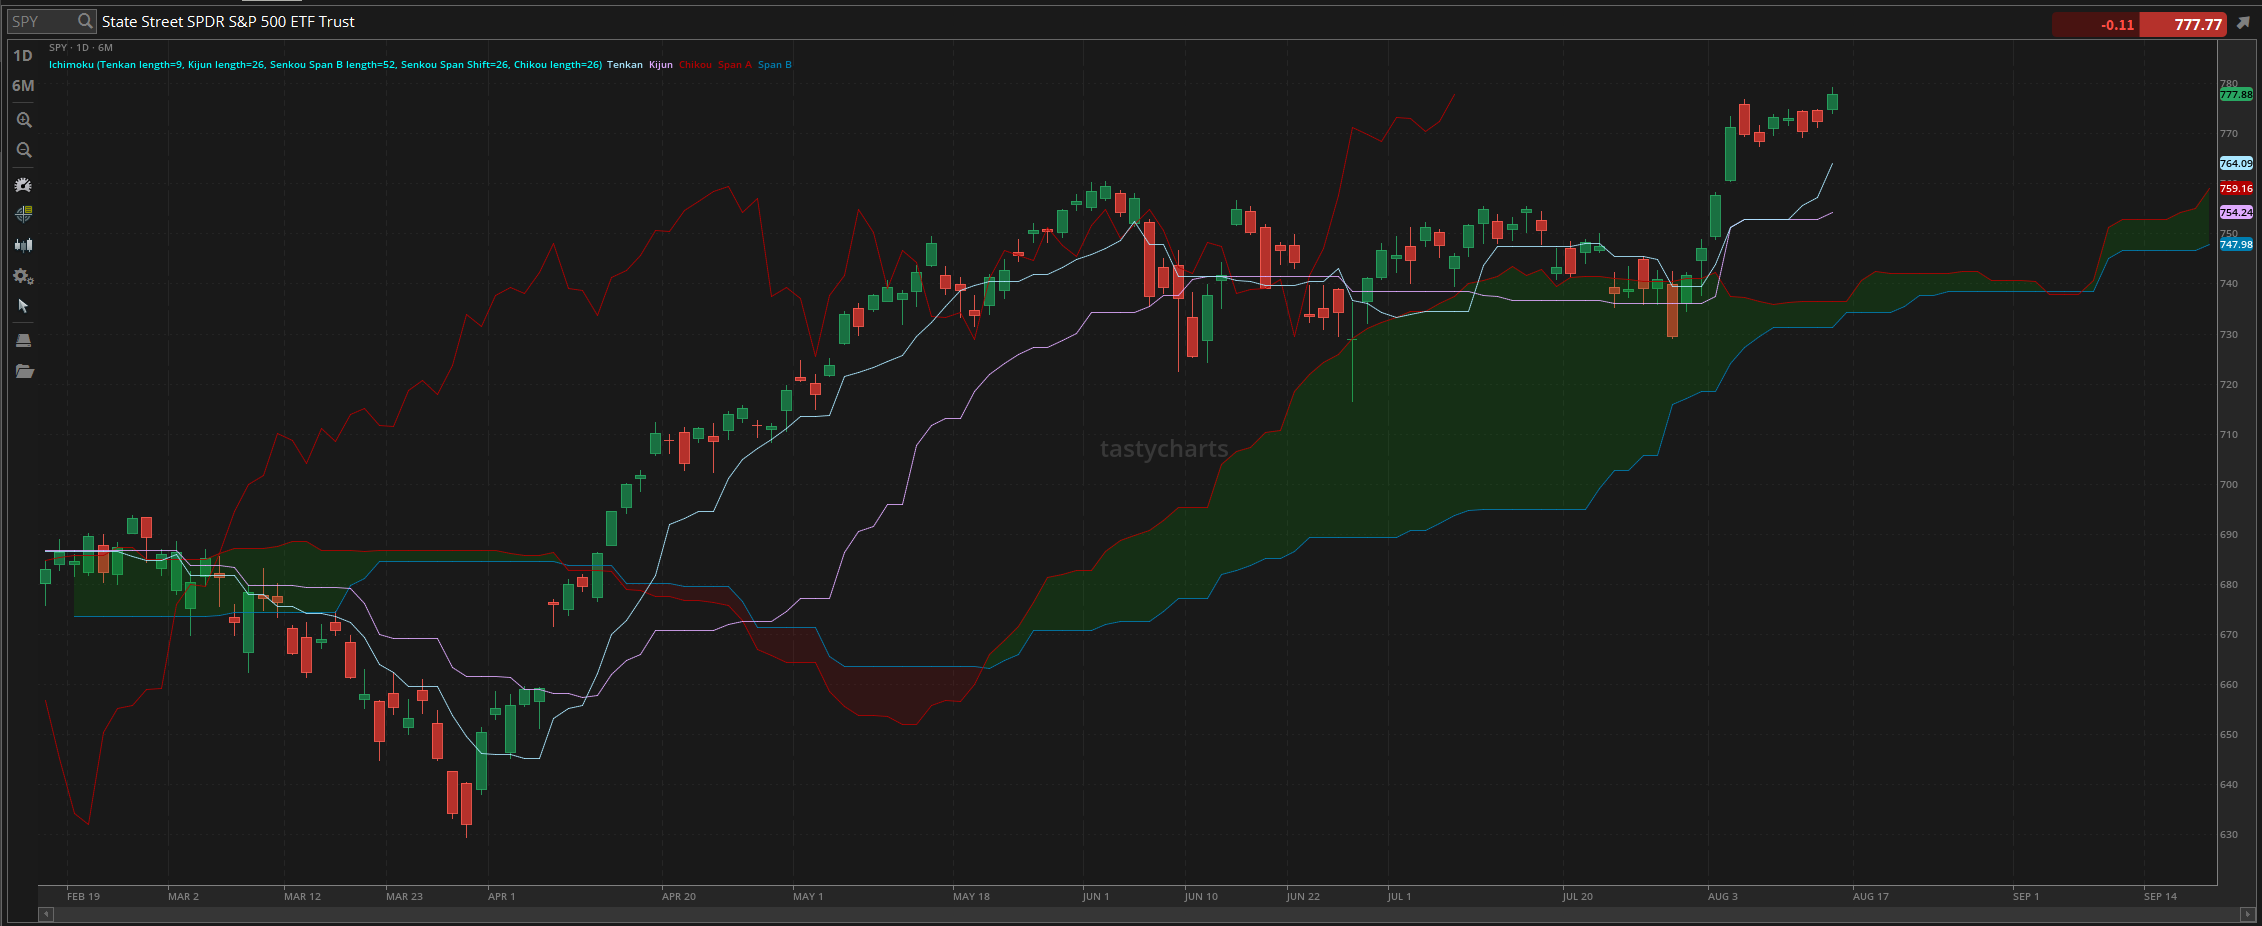
Task: Click the APR 1 date label on the time axis
Action: pyautogui.click(x=501, y=896)
